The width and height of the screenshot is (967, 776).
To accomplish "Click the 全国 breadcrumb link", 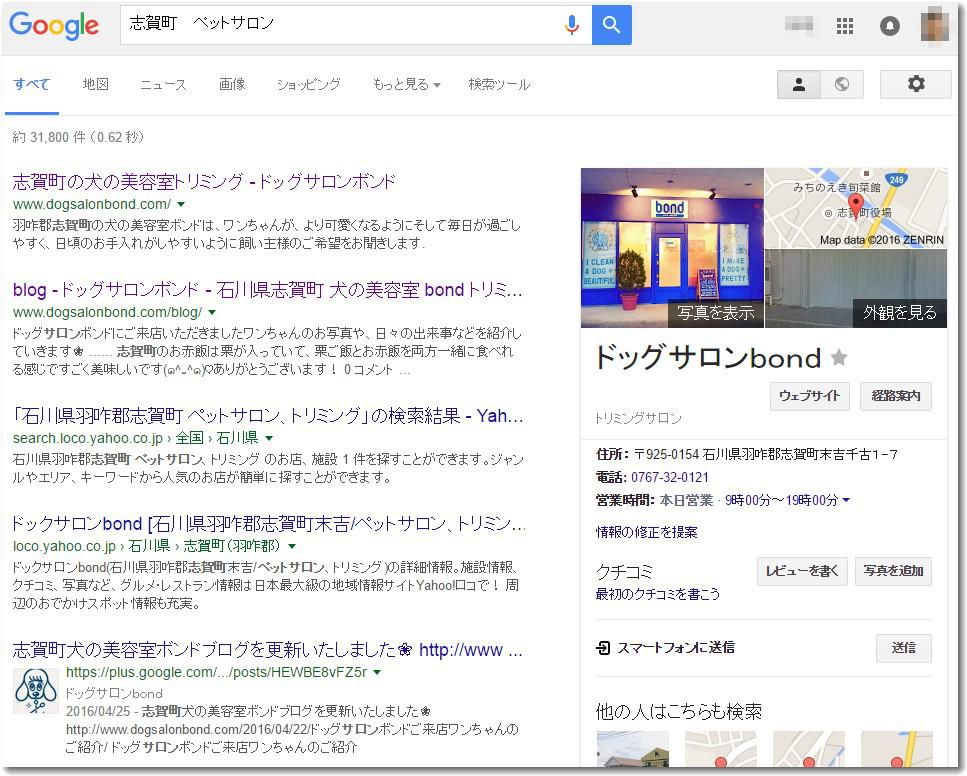I will point(189,438).
